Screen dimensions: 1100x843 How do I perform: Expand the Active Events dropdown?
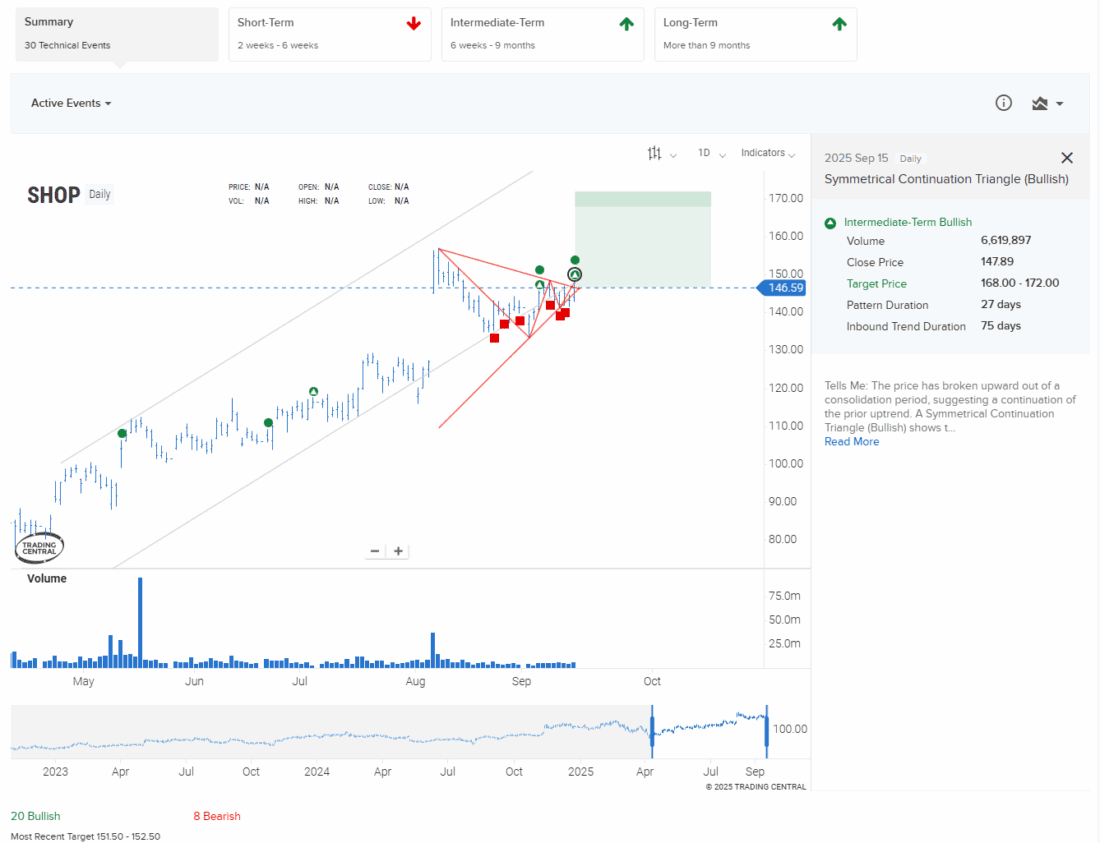click(x=71, y=103)
